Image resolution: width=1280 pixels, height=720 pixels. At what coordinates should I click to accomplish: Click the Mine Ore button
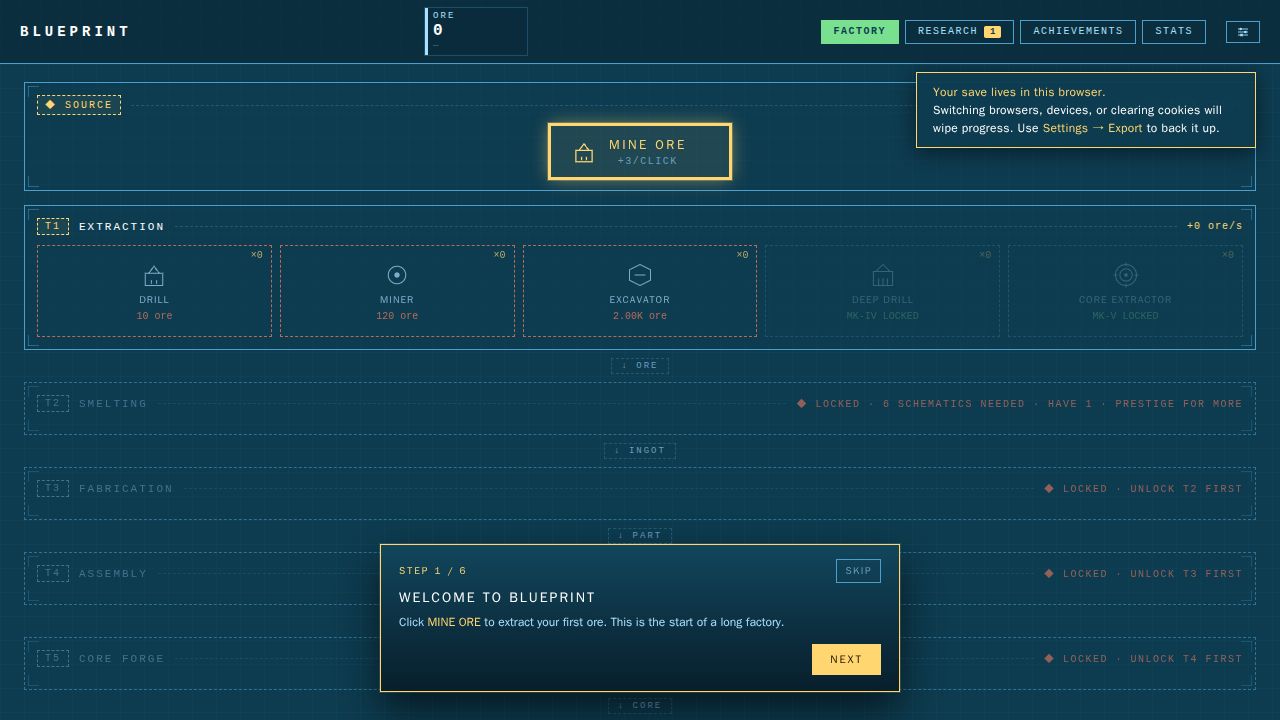click(640, 152)
